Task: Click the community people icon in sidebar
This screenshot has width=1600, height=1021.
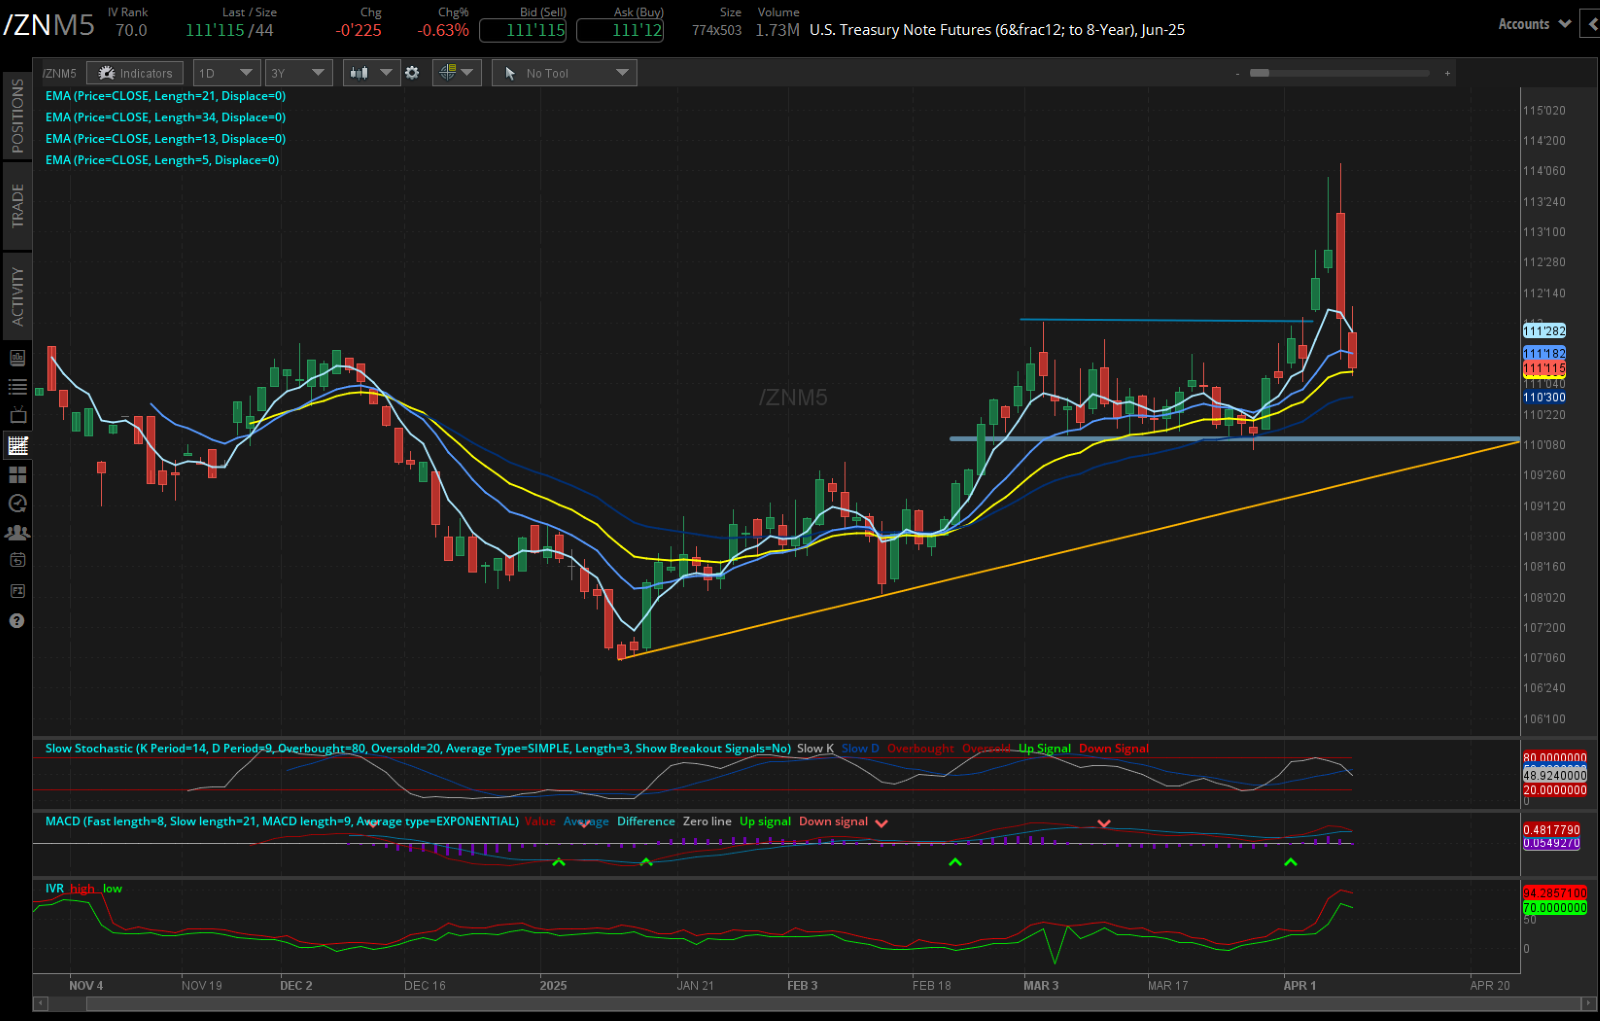Action: 17,532
